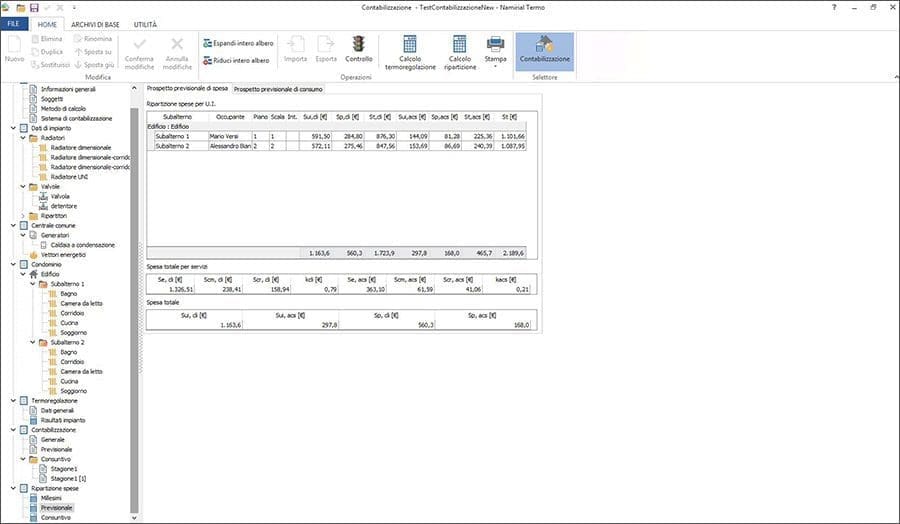Viewport: 900px width, 524px height.
Task: Select Vettori energetici in the tree
Action: tap(64, 255)
